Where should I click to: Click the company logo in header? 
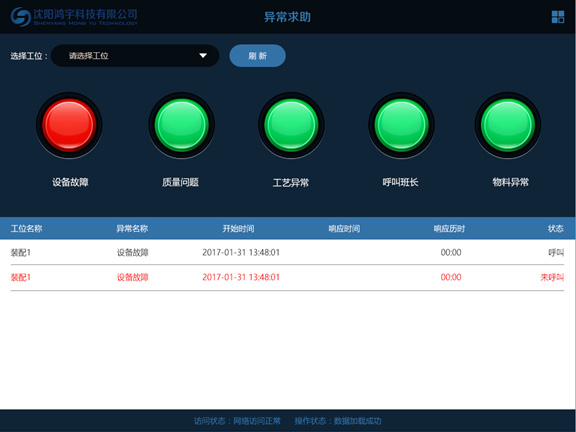[74, 17]
